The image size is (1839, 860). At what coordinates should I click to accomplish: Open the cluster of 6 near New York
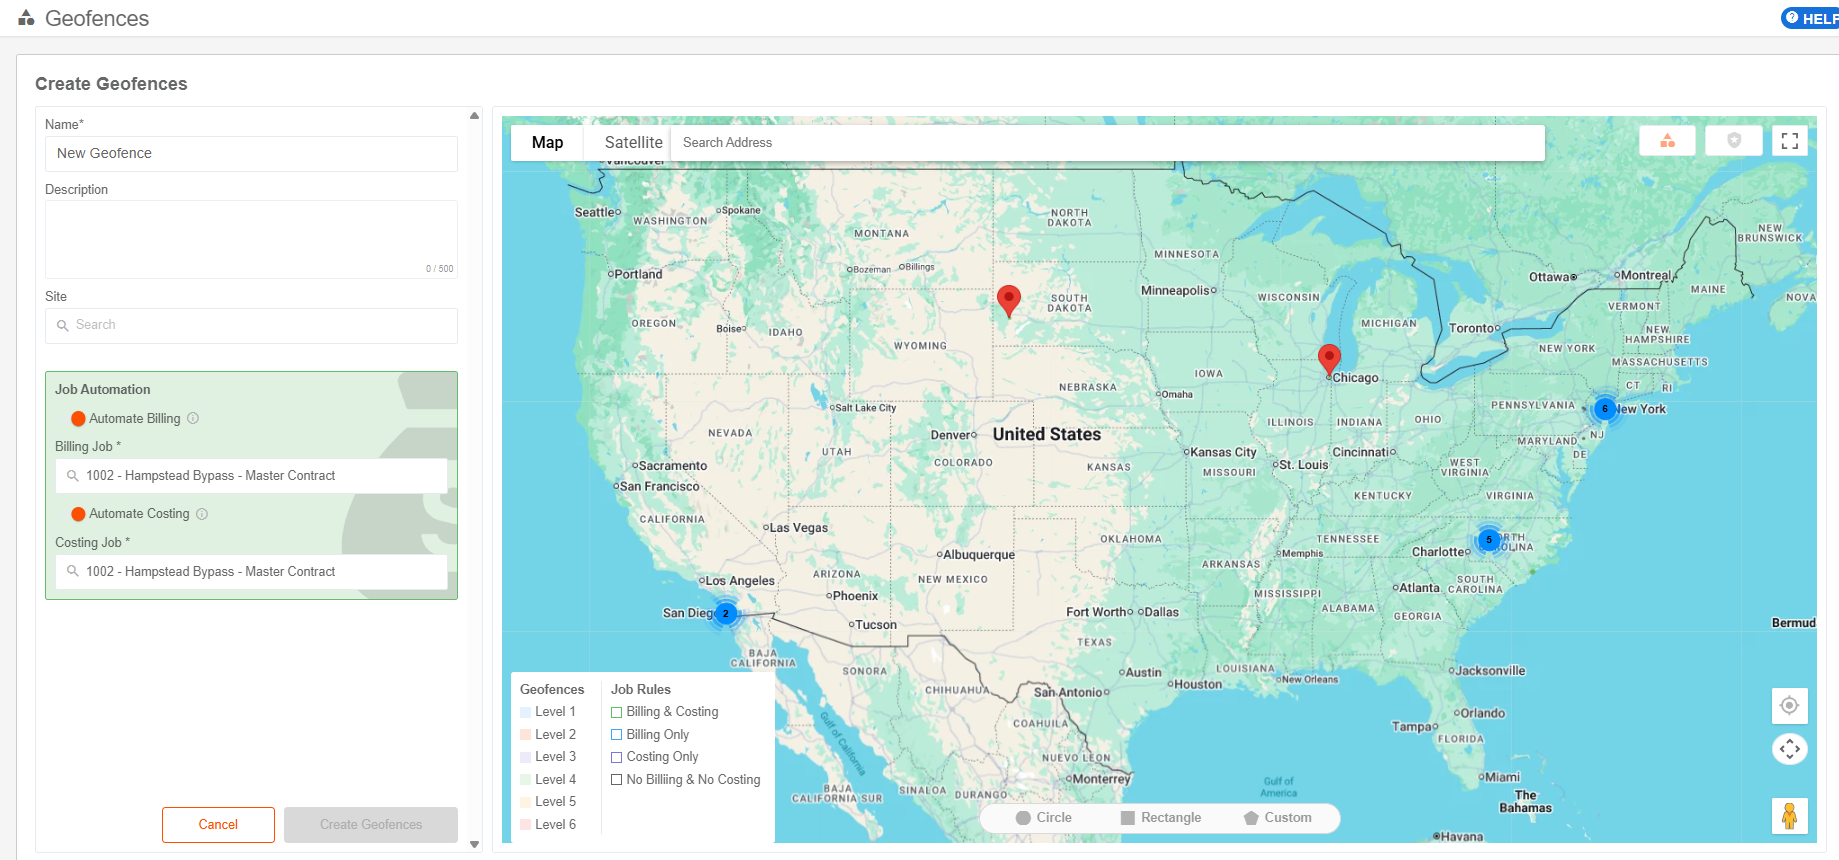click(x=1605, y=408)
